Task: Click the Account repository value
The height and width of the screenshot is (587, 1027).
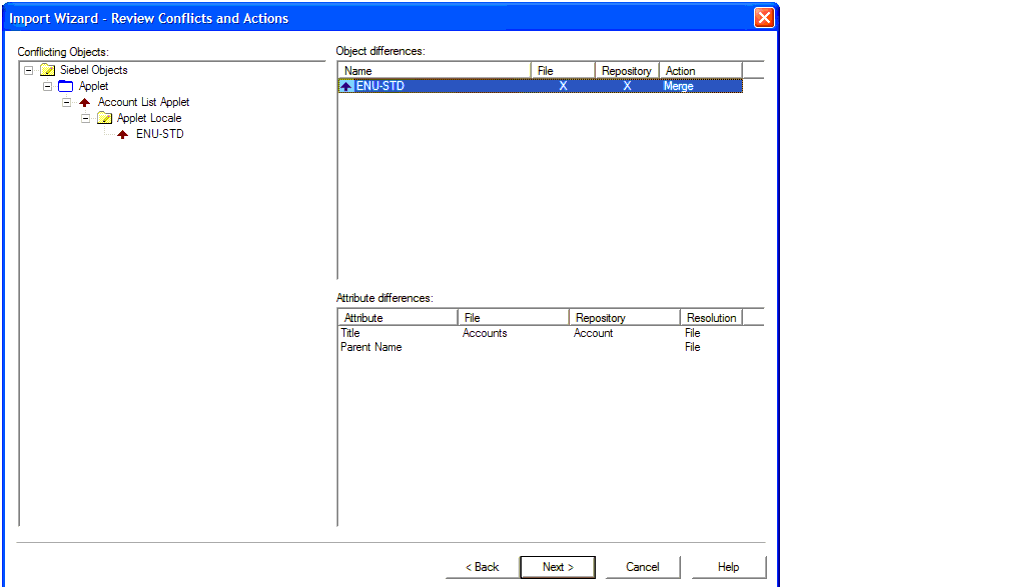Action: [593, 333]
